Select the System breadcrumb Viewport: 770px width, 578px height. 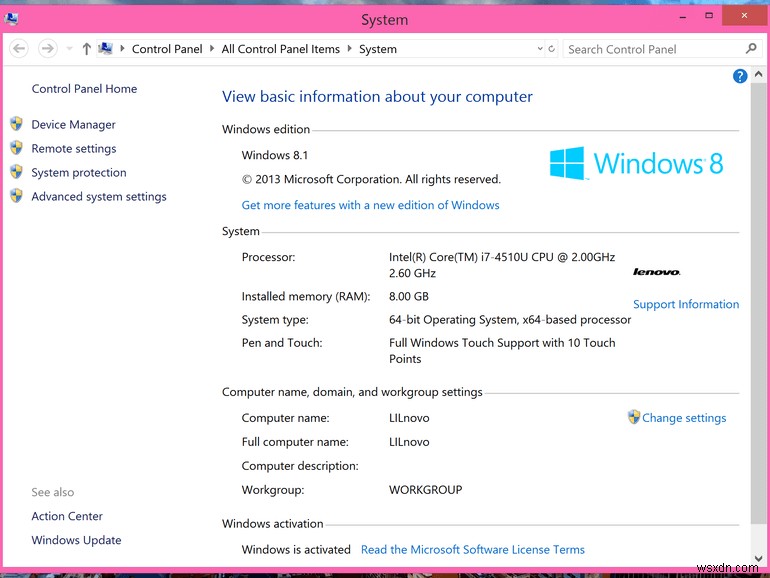click(378, 49)
